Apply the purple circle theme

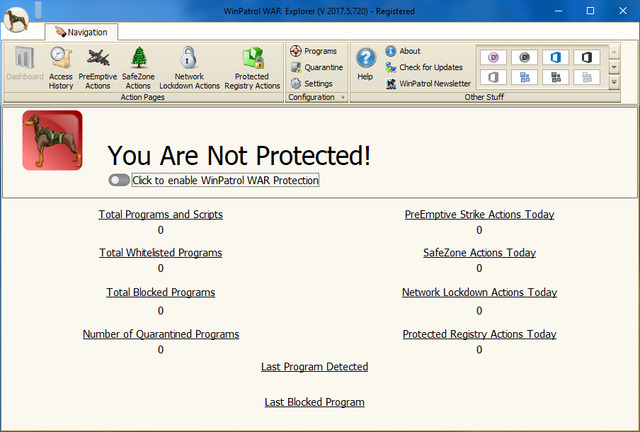tap(493, 58)
